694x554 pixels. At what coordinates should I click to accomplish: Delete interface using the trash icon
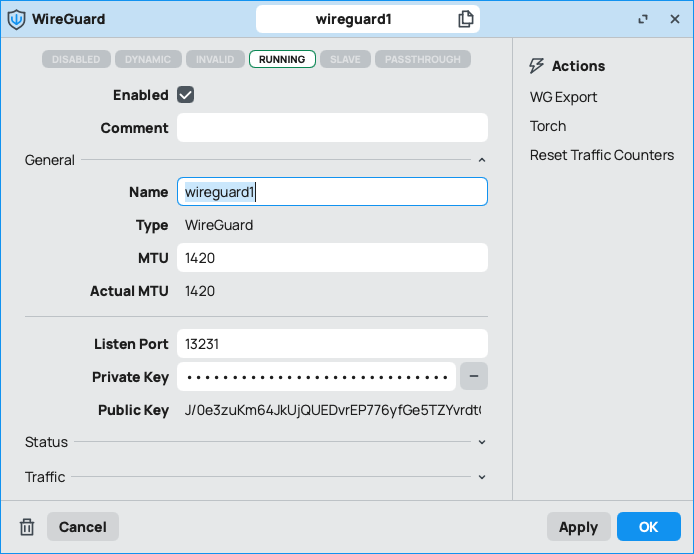[28, 527]
